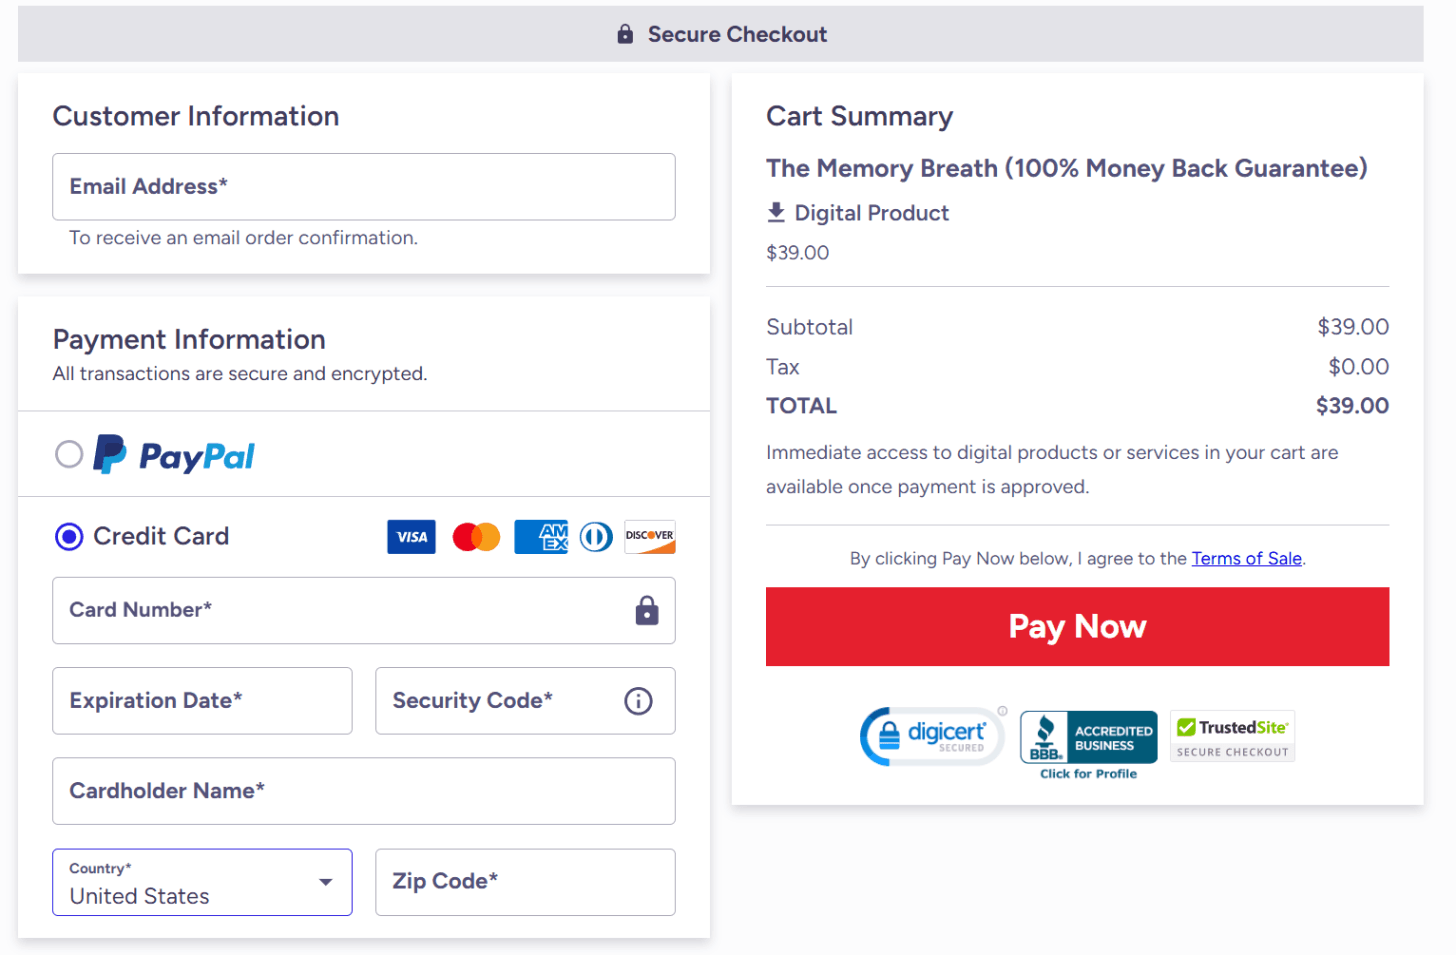Click the lock icon in Card Number field
Screen dimensions: 1456x955
coord(646,610)
